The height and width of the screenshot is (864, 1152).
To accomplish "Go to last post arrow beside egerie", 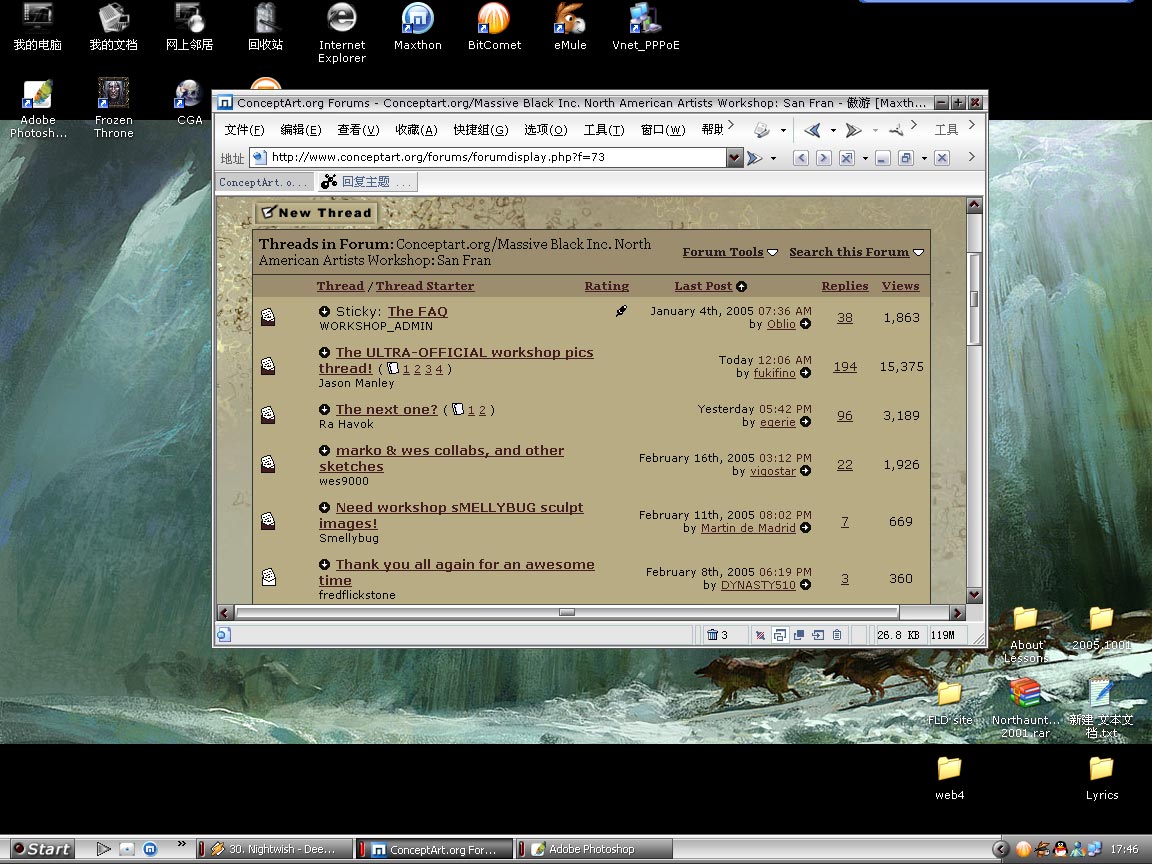I will [x=805, y=422].
